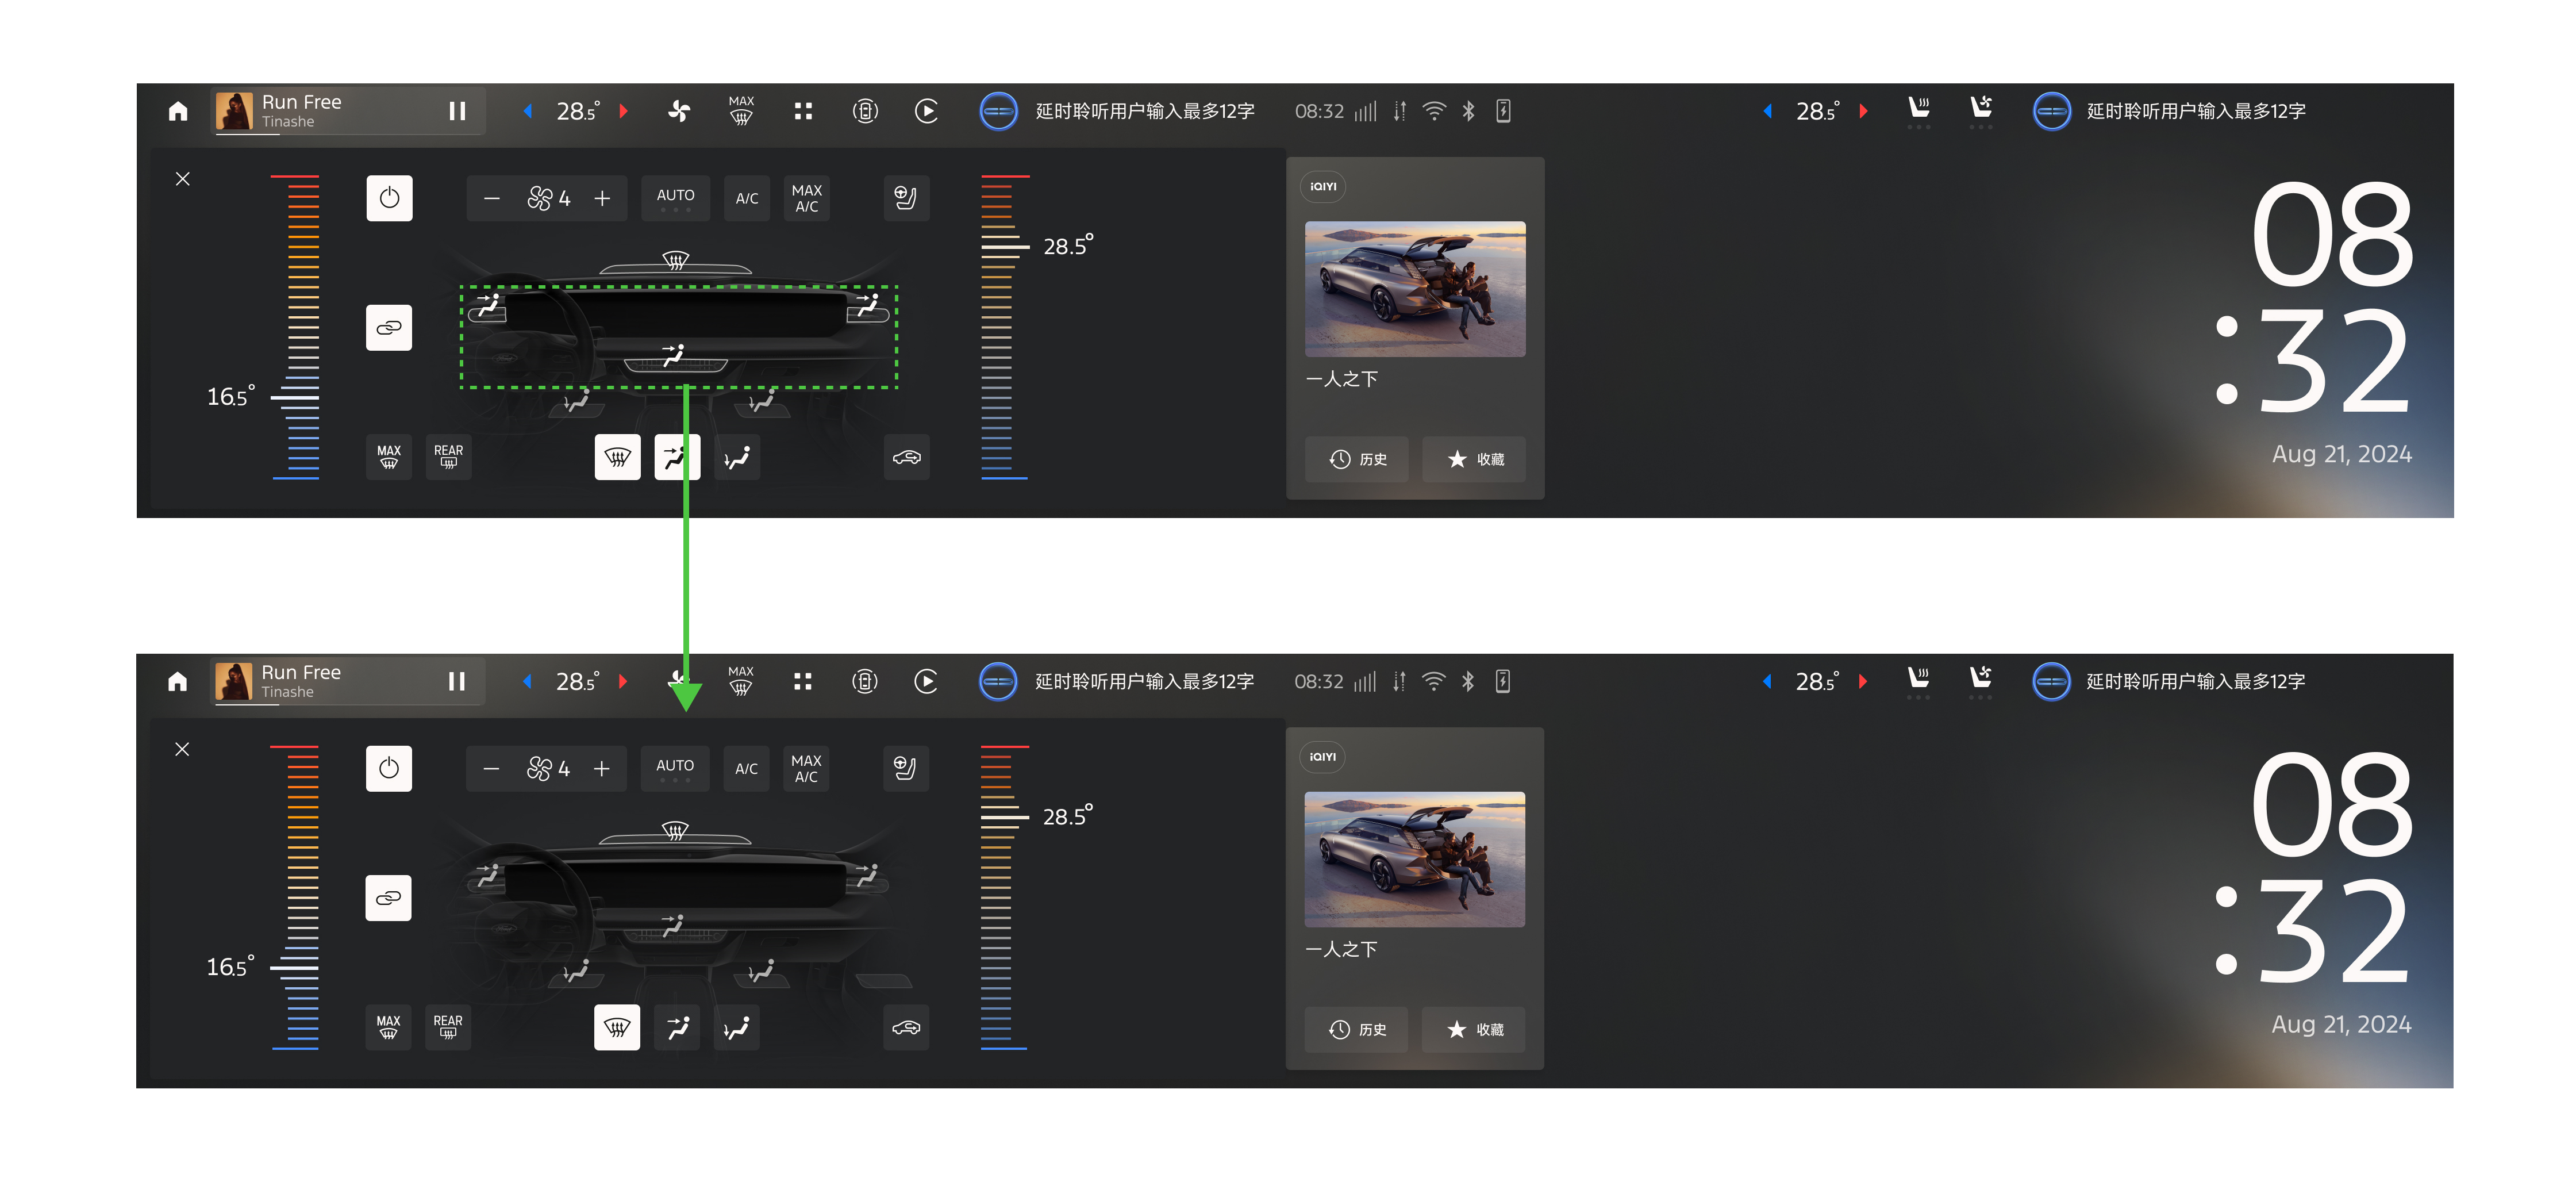The image size is (2576, 1189).
Task: Raise driver temperature with red arrow, top bar
Action: pos(624,111)
